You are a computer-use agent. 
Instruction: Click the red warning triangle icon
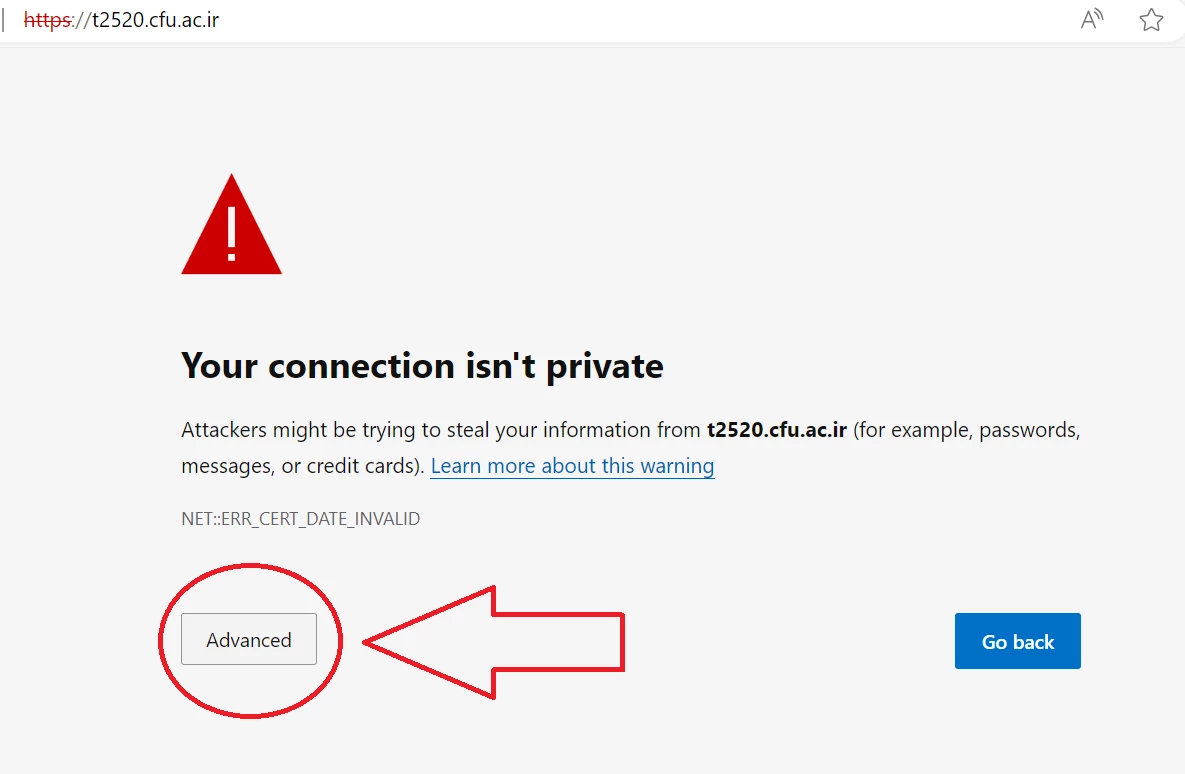click(231, 226)
